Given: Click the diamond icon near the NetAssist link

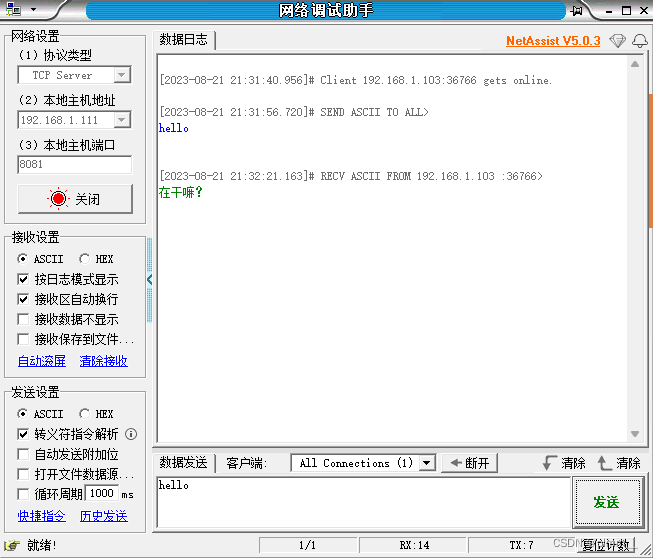Looking at the screenshot, I should point(617,40).
